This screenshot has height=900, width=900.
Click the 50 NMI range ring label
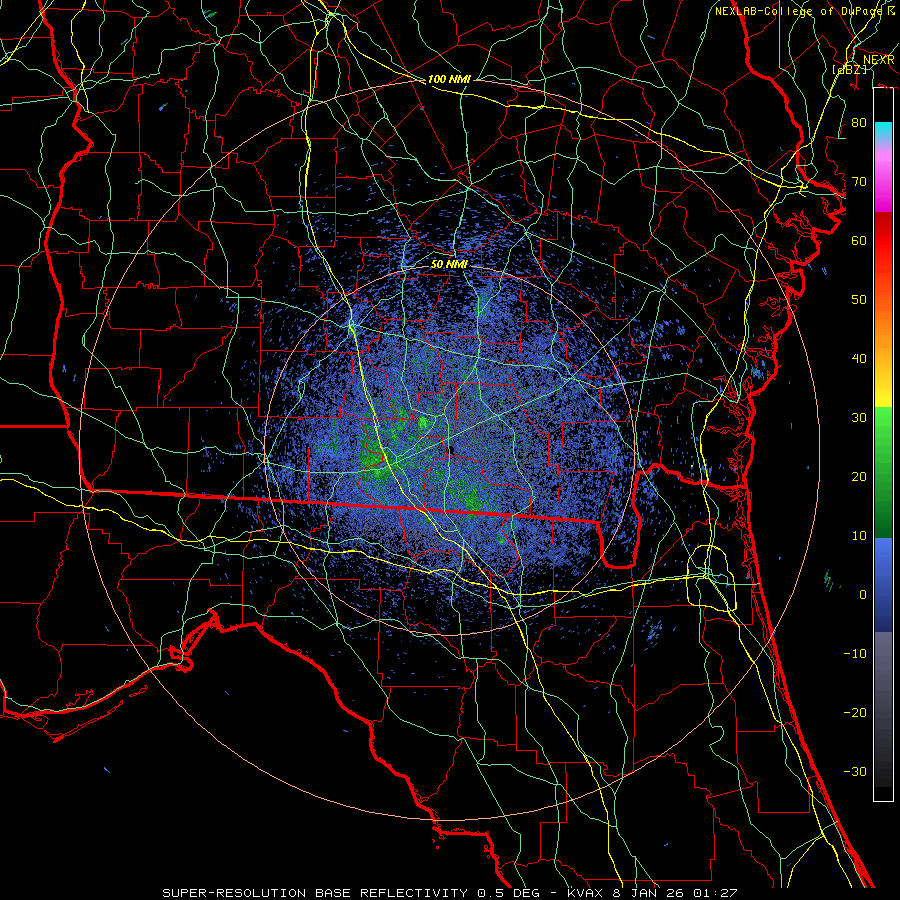[x=449, y=264]
